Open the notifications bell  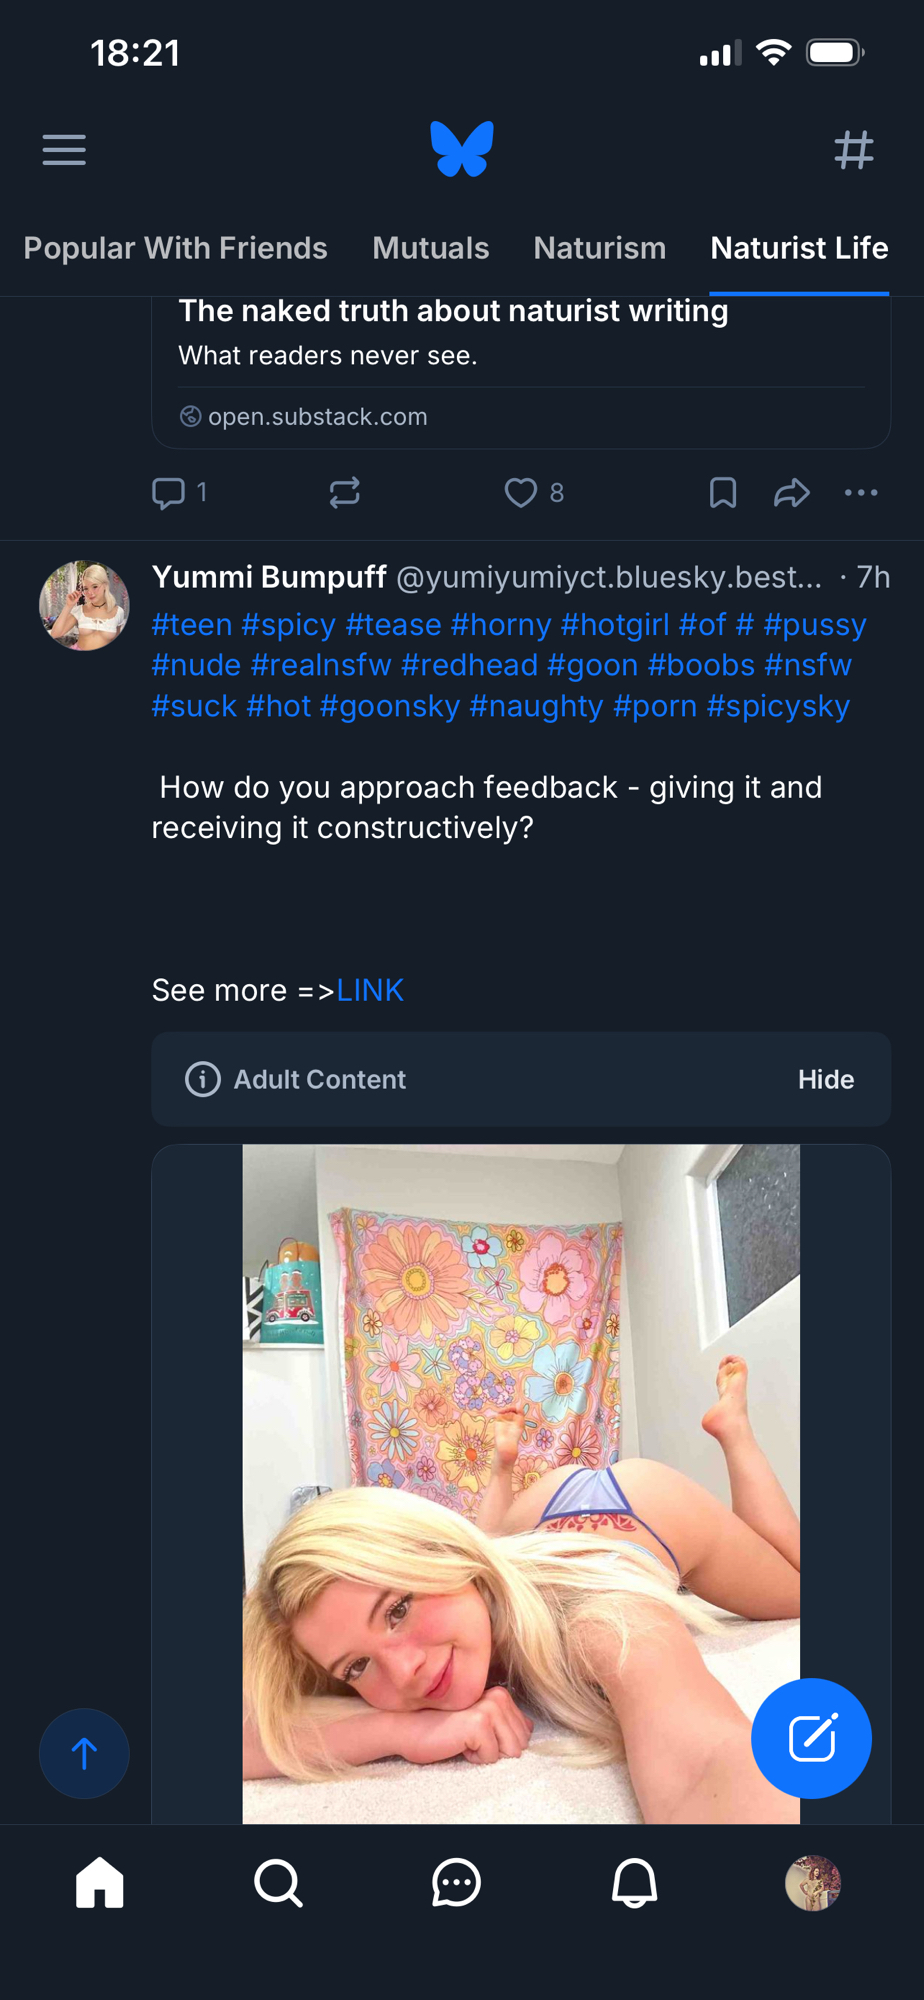(634, 1884)
